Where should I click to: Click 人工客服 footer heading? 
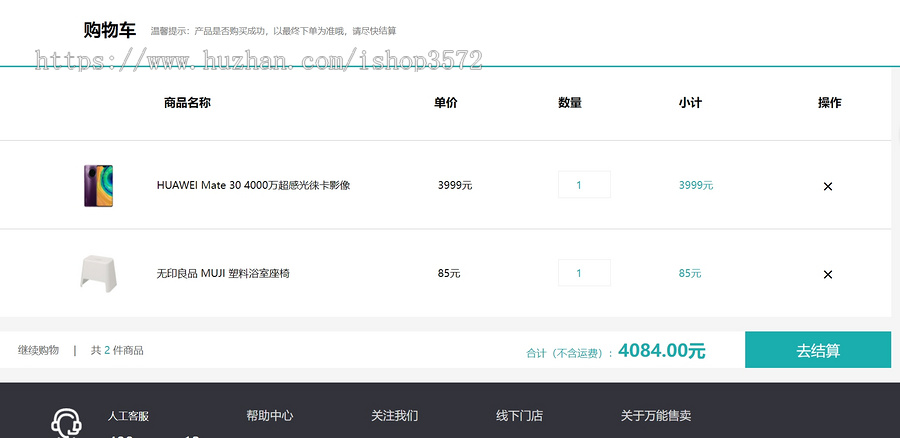pyautogui.click(x=128, y=416)
